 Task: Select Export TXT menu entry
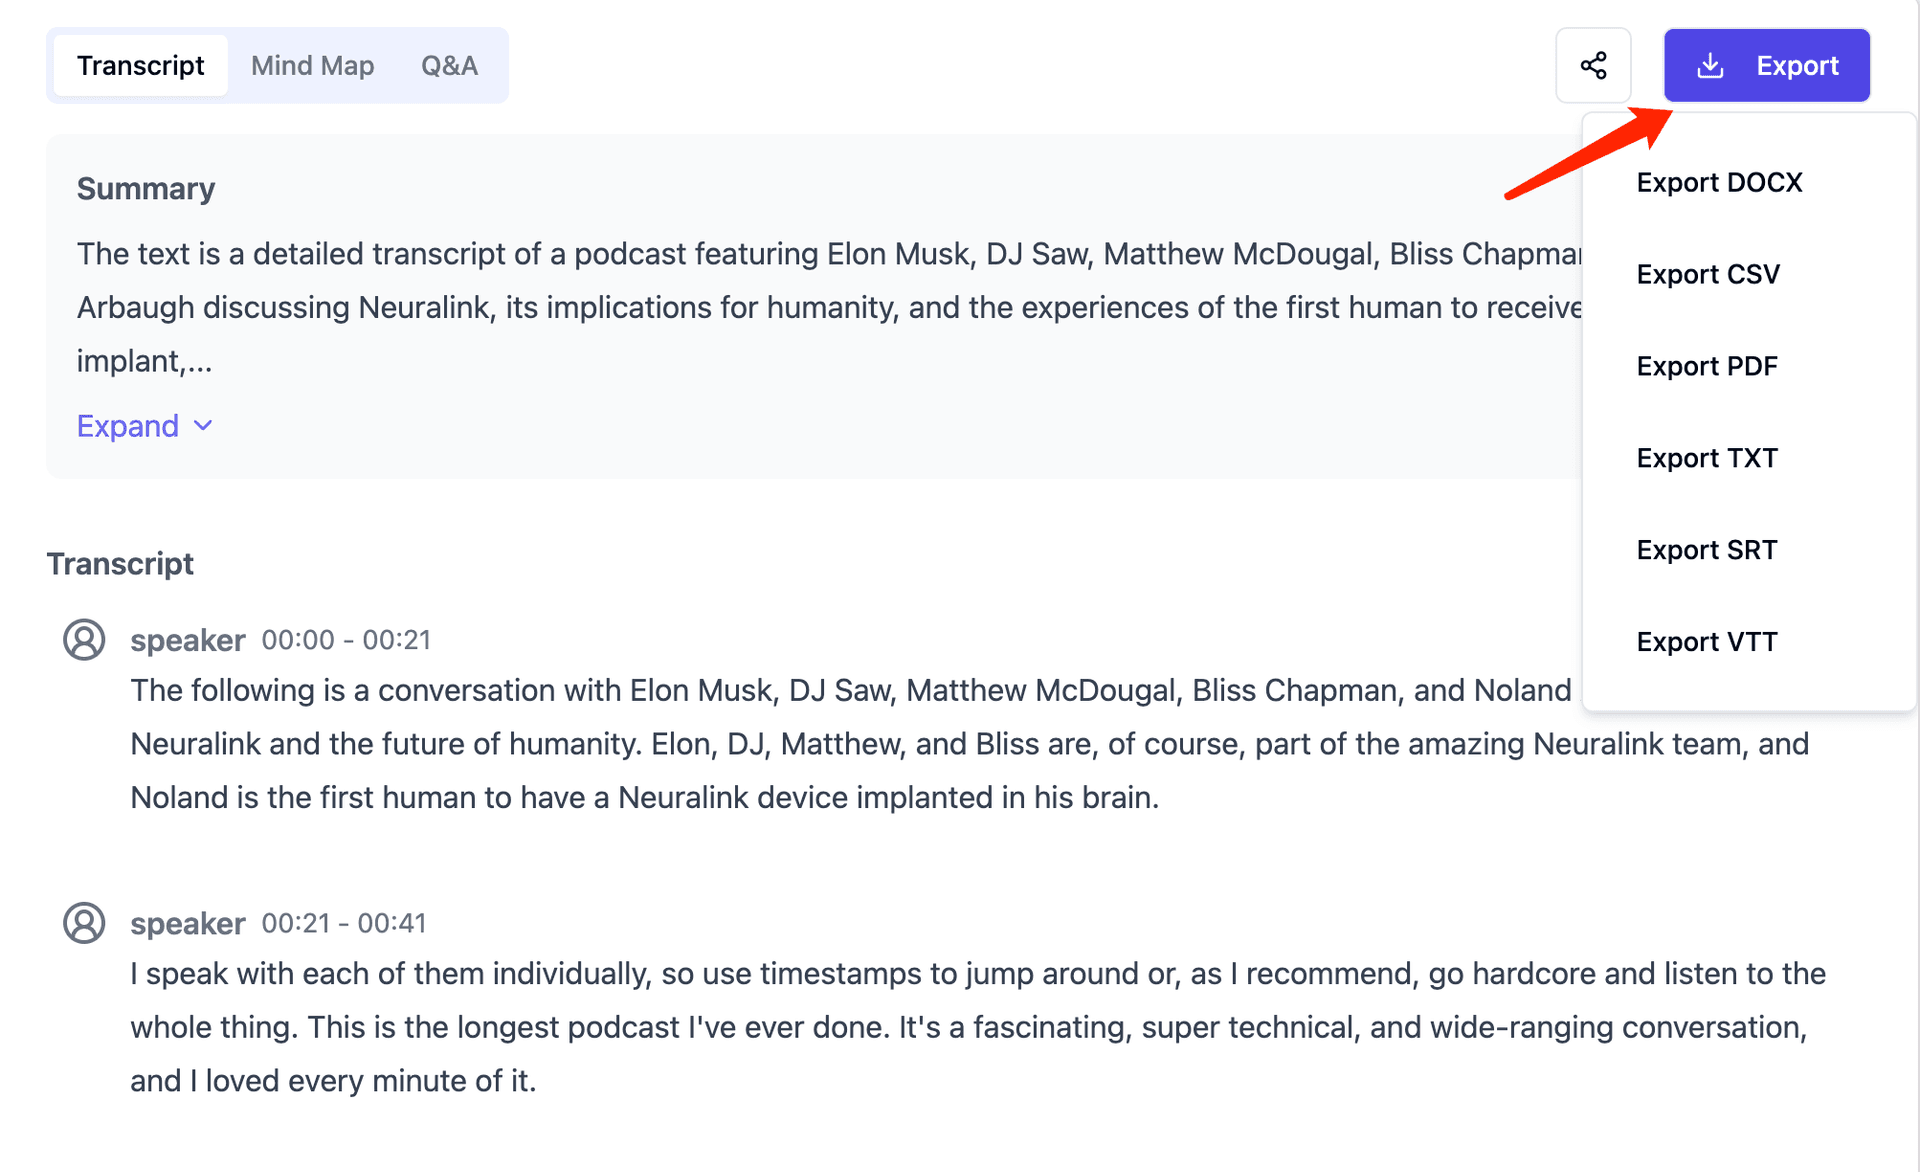[1707, 459]
